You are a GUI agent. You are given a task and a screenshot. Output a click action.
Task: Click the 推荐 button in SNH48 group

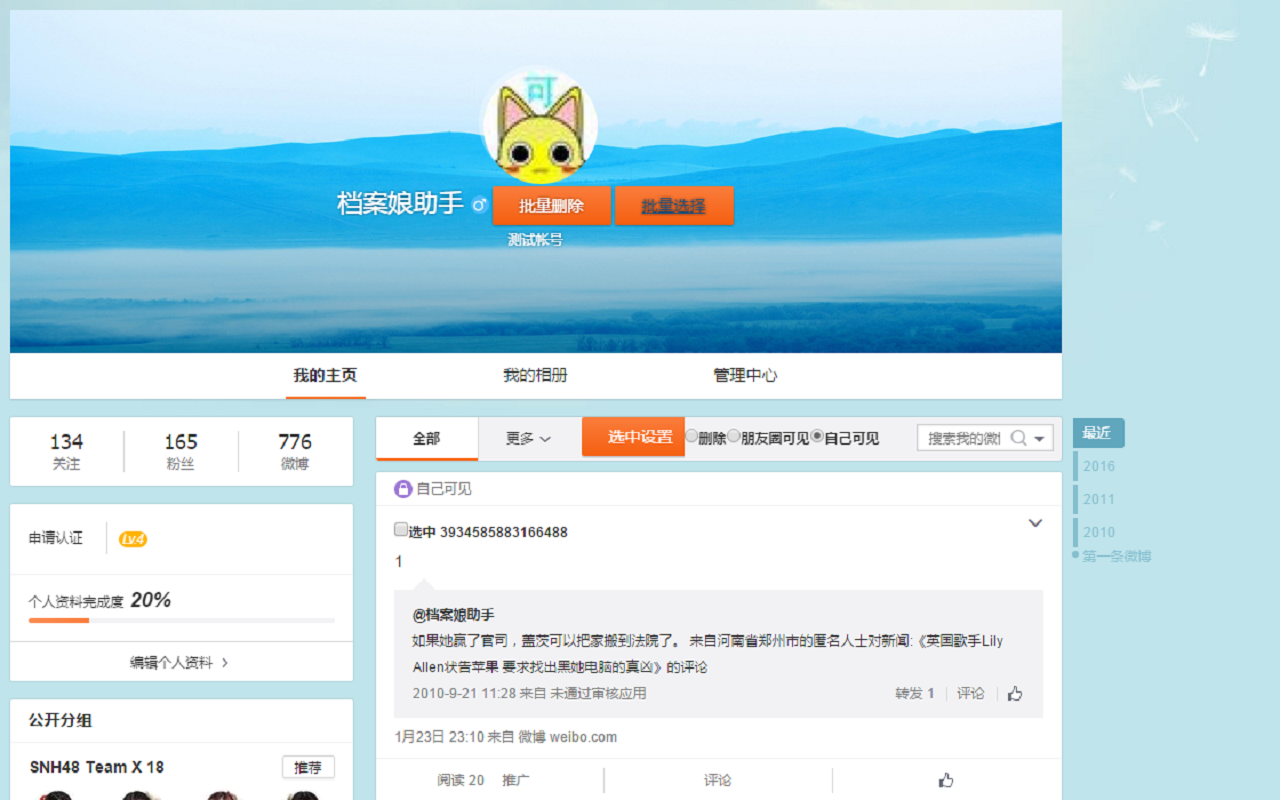pyautogui.click(x=308, y=767)
